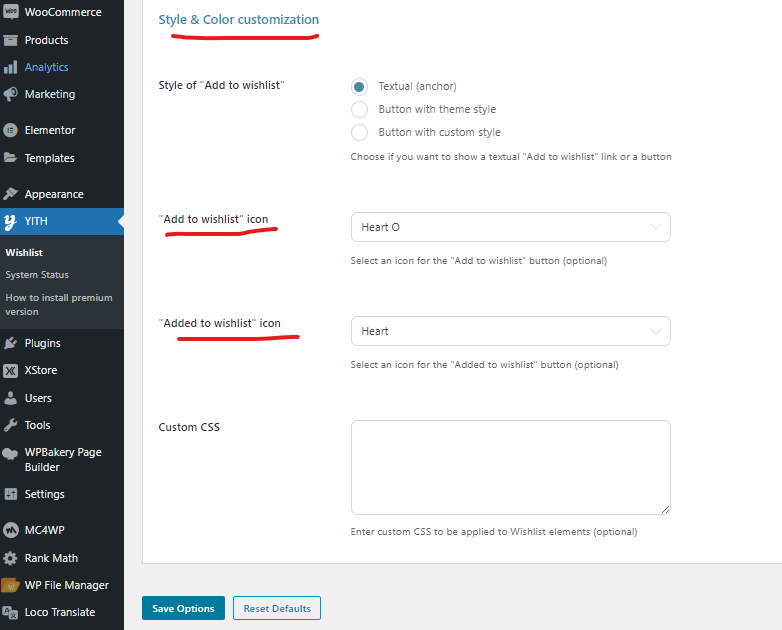
Task: Open How to install premium version link
Action: coord(59,304)
